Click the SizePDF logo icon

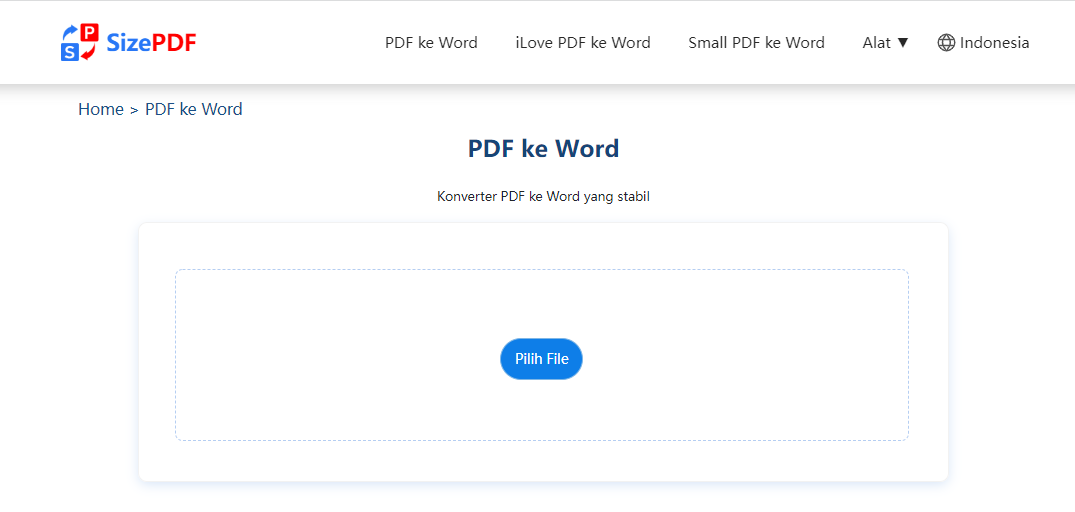(80, 42)
